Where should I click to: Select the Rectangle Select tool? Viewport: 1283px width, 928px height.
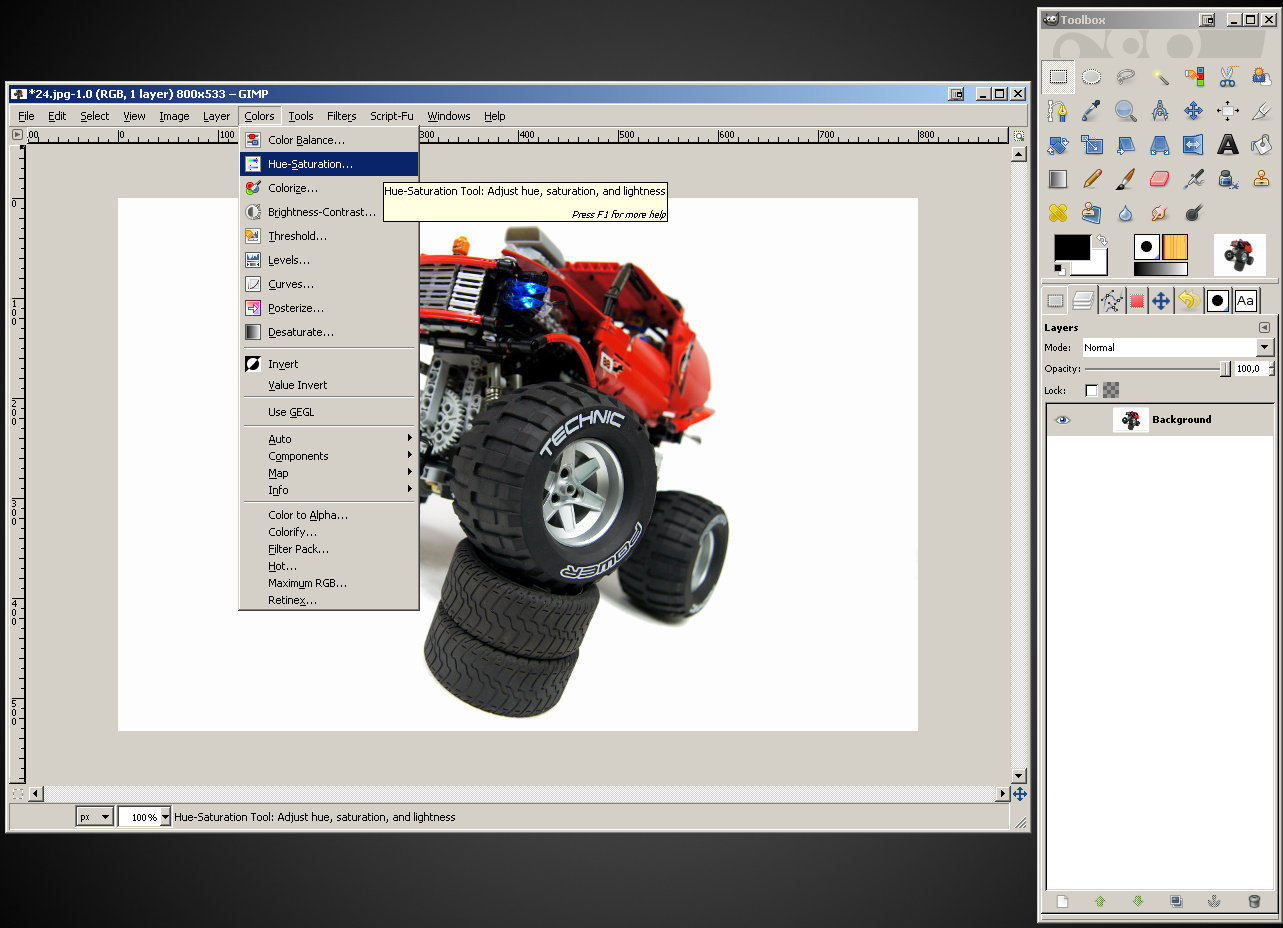point(1058,76)
